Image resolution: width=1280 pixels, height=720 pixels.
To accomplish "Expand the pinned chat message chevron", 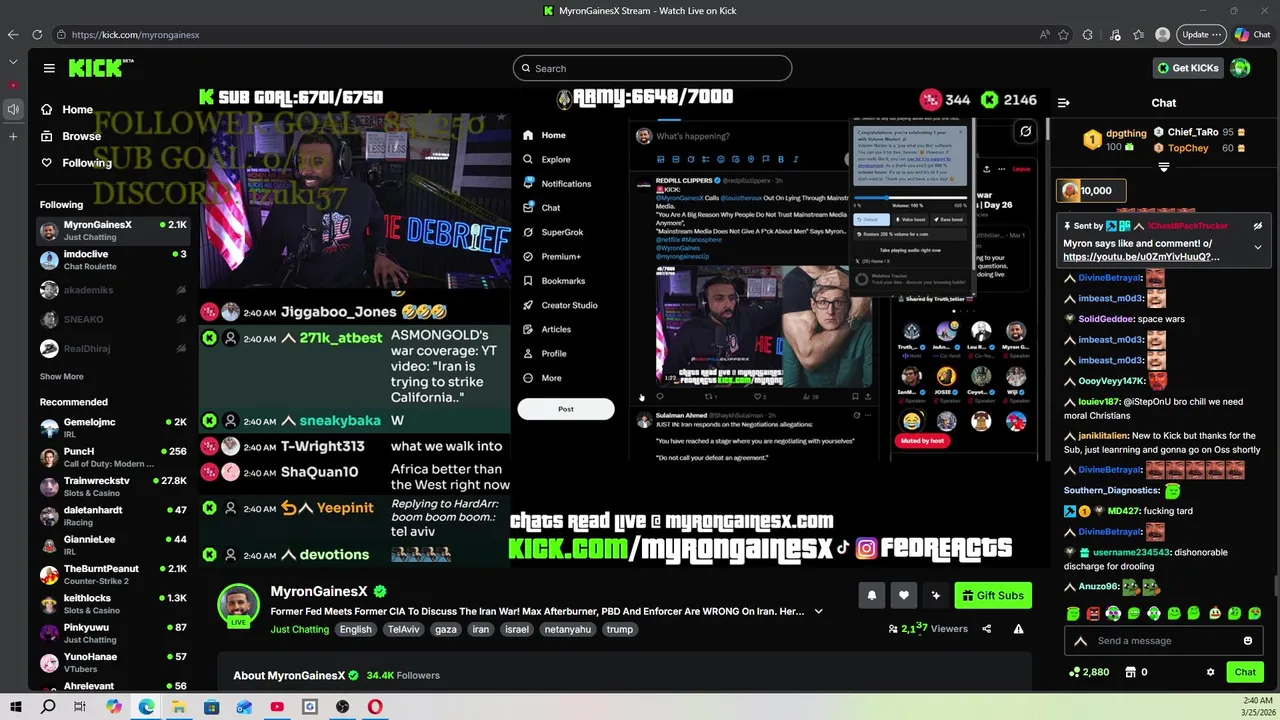I will [1257, 247].
